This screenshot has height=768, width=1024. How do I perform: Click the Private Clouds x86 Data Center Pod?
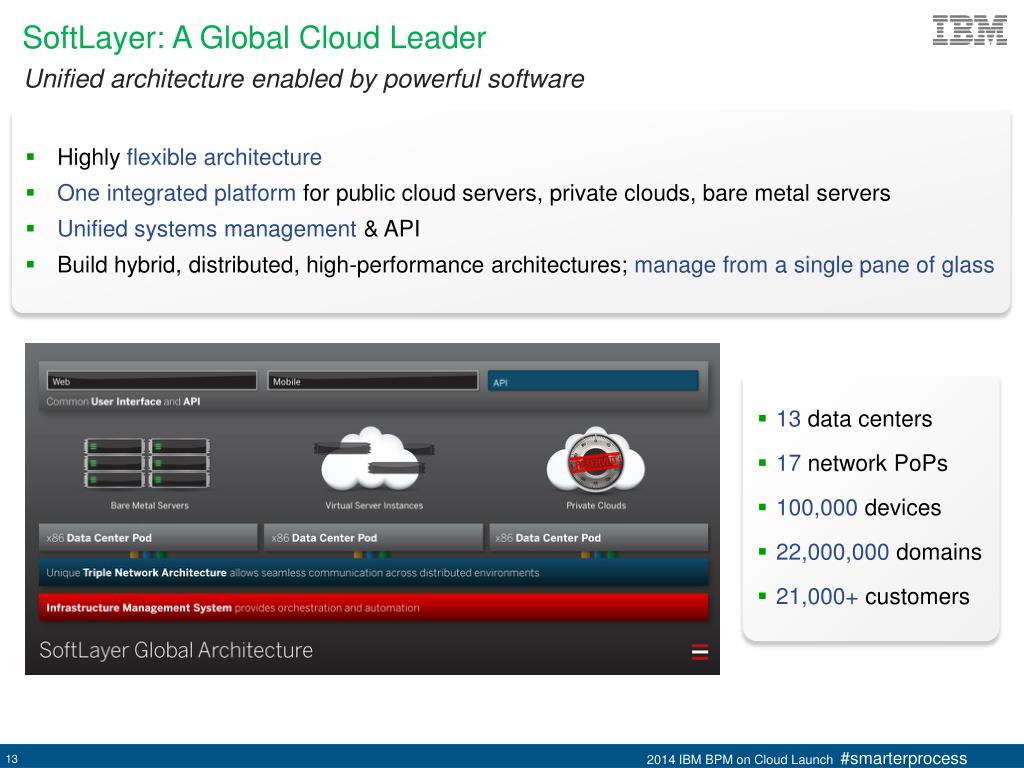598,537
